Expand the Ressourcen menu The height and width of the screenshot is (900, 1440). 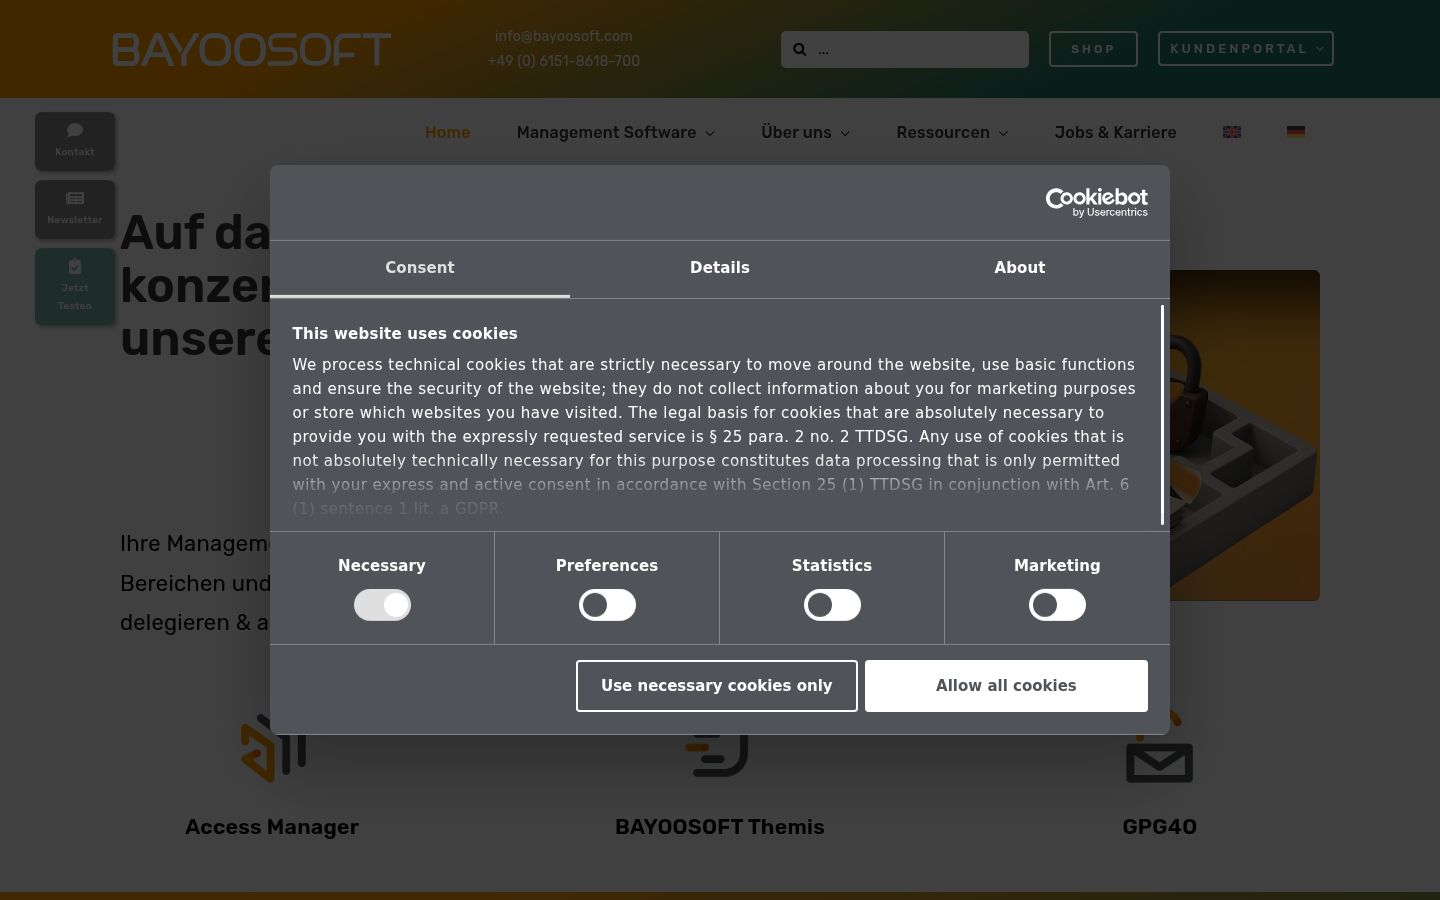pos(953,132)
